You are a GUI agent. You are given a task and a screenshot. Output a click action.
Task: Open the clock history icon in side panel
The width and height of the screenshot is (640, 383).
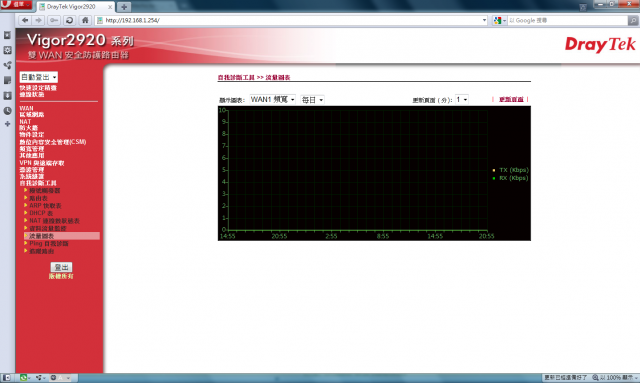point(7,111)
